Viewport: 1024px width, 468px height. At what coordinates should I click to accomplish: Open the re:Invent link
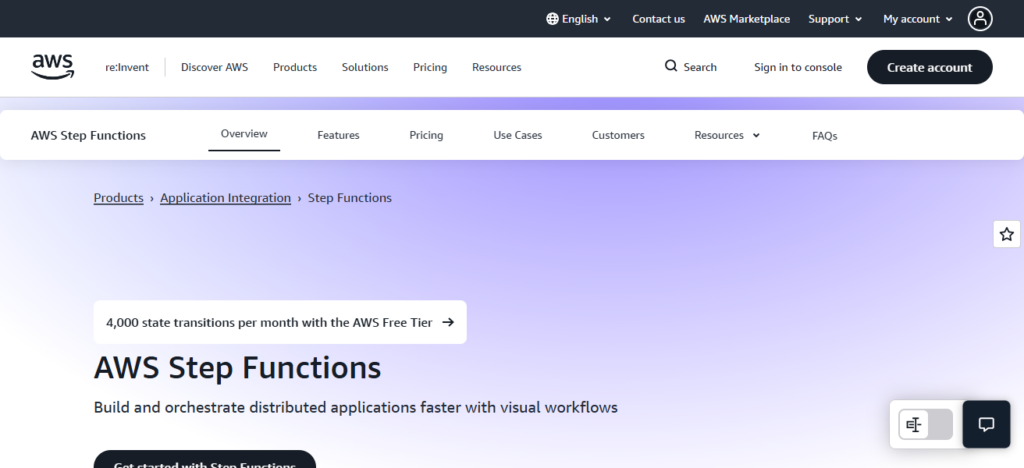tap(127, 67)
